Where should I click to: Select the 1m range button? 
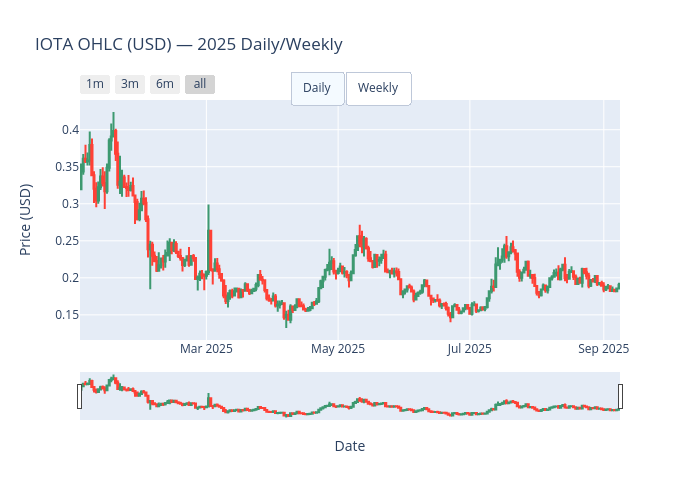pyautogui.click(x=95, y=84)
